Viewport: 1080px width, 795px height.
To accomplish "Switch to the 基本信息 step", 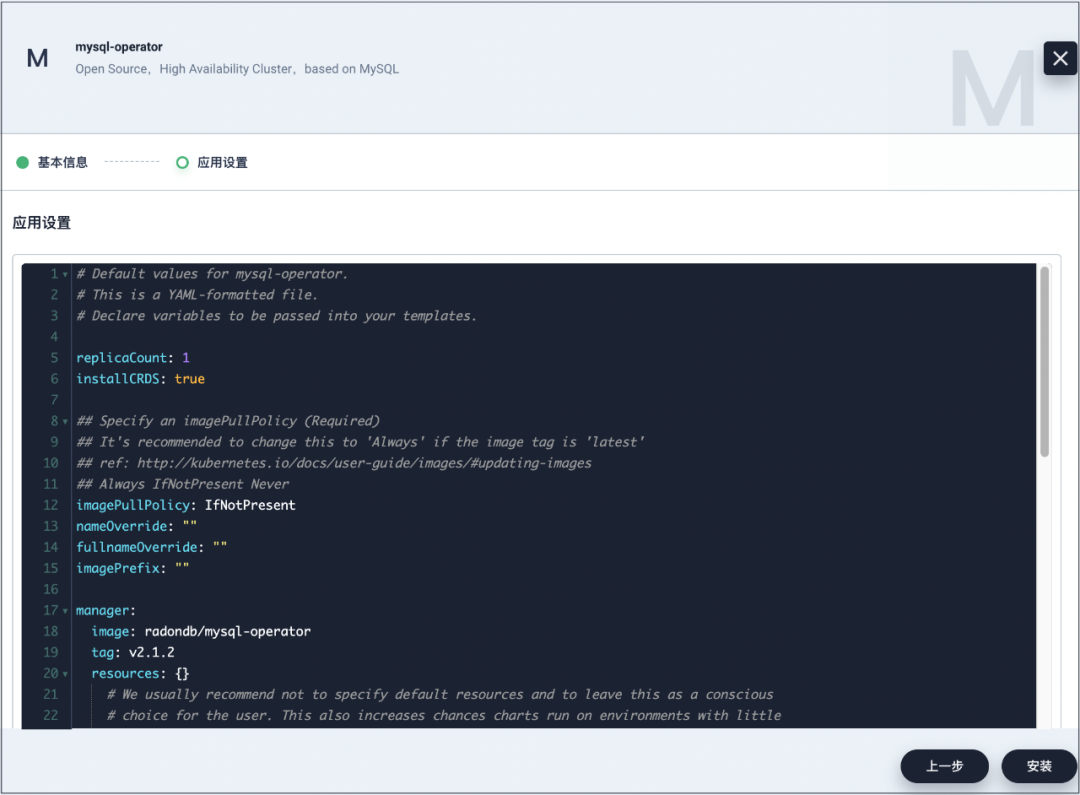I will pyautogui.click(x=62, y=162).
